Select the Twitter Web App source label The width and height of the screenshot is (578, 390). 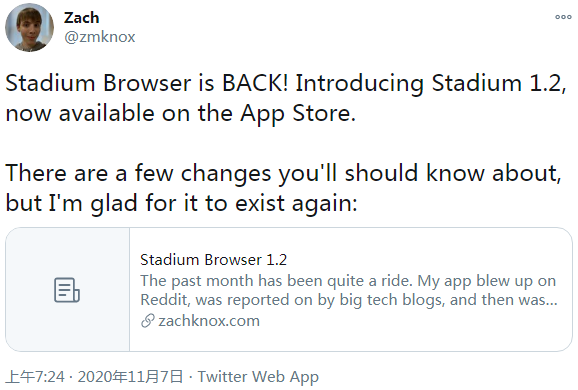tap(258, 377)
